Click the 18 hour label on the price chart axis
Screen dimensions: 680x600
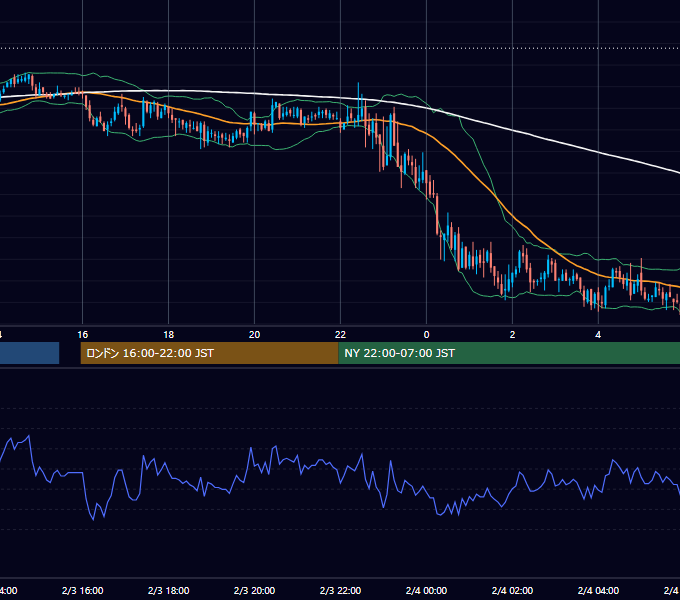point(169,335)
